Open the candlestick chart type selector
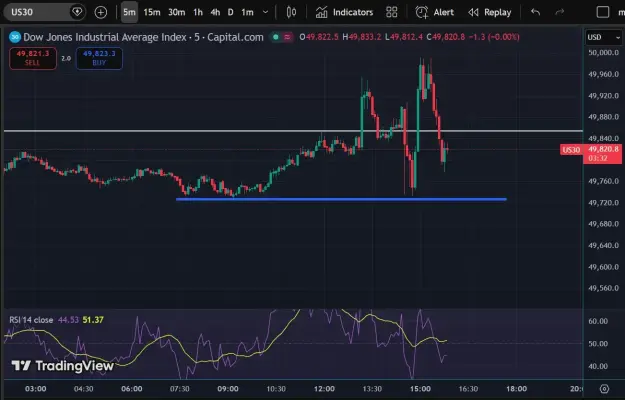The width and height of the screenshot is (625, 400). (x=291, y=12)
